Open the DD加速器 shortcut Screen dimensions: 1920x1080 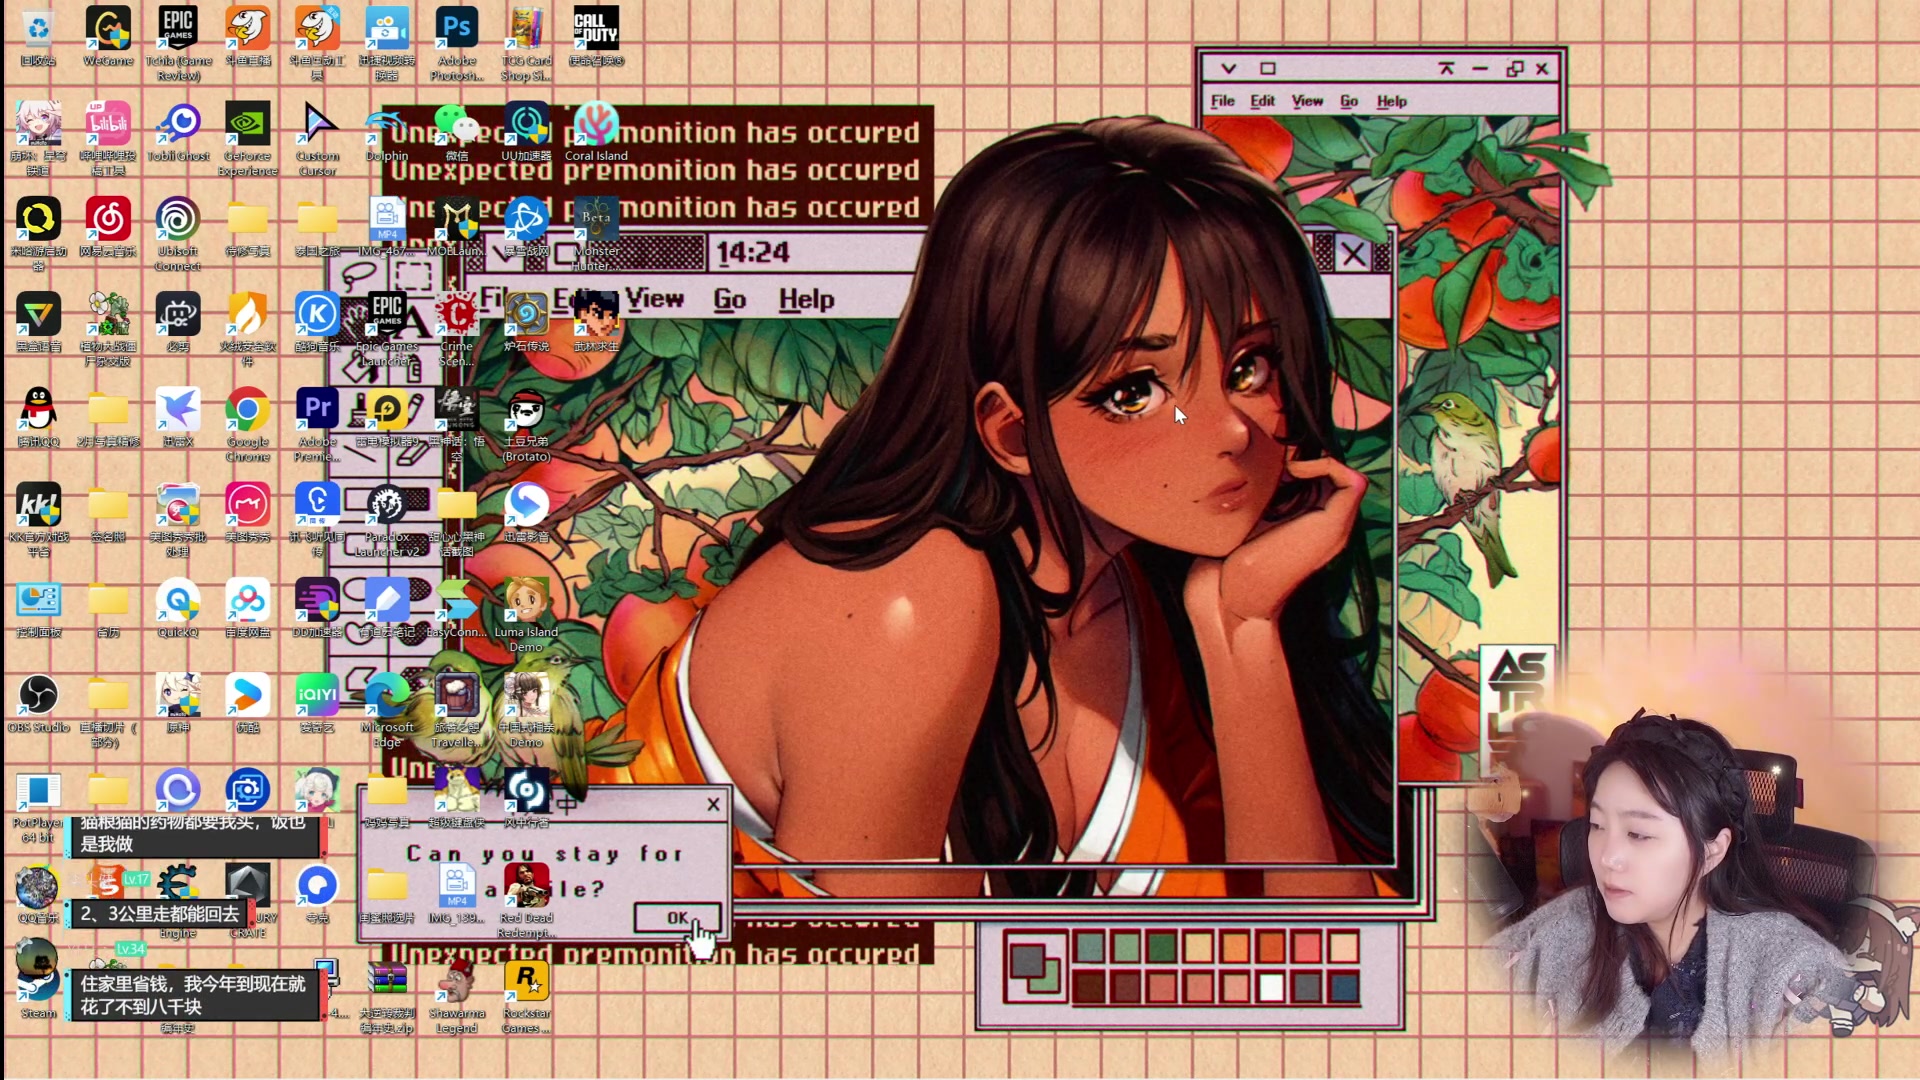(317, 608)
